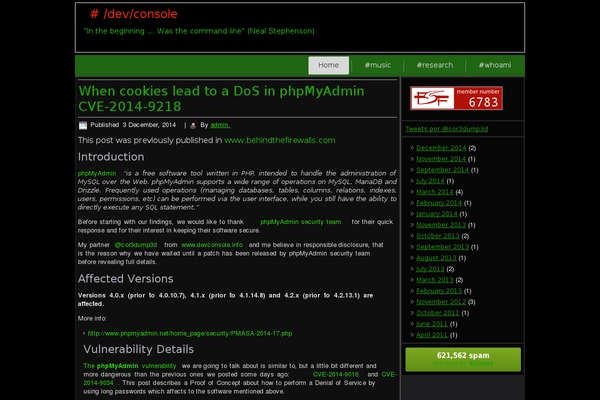Open the November 2014 archive
This screenshot has width=600, height=400.
(x=441, y=159)
